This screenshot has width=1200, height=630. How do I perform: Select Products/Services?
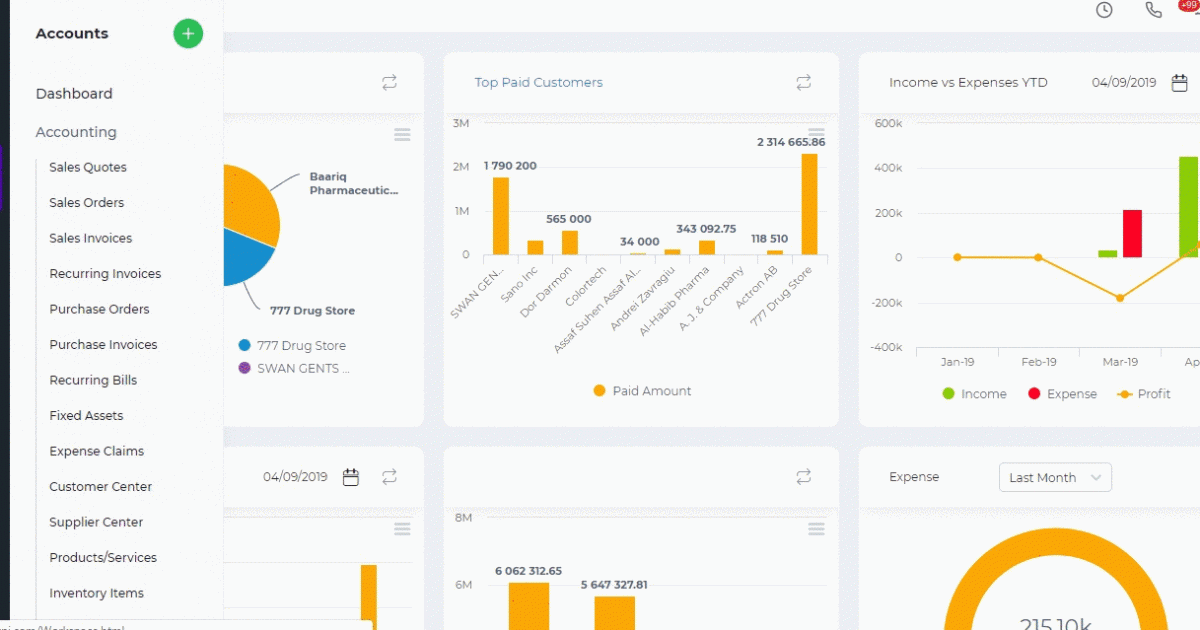click(x=103, y=557)
